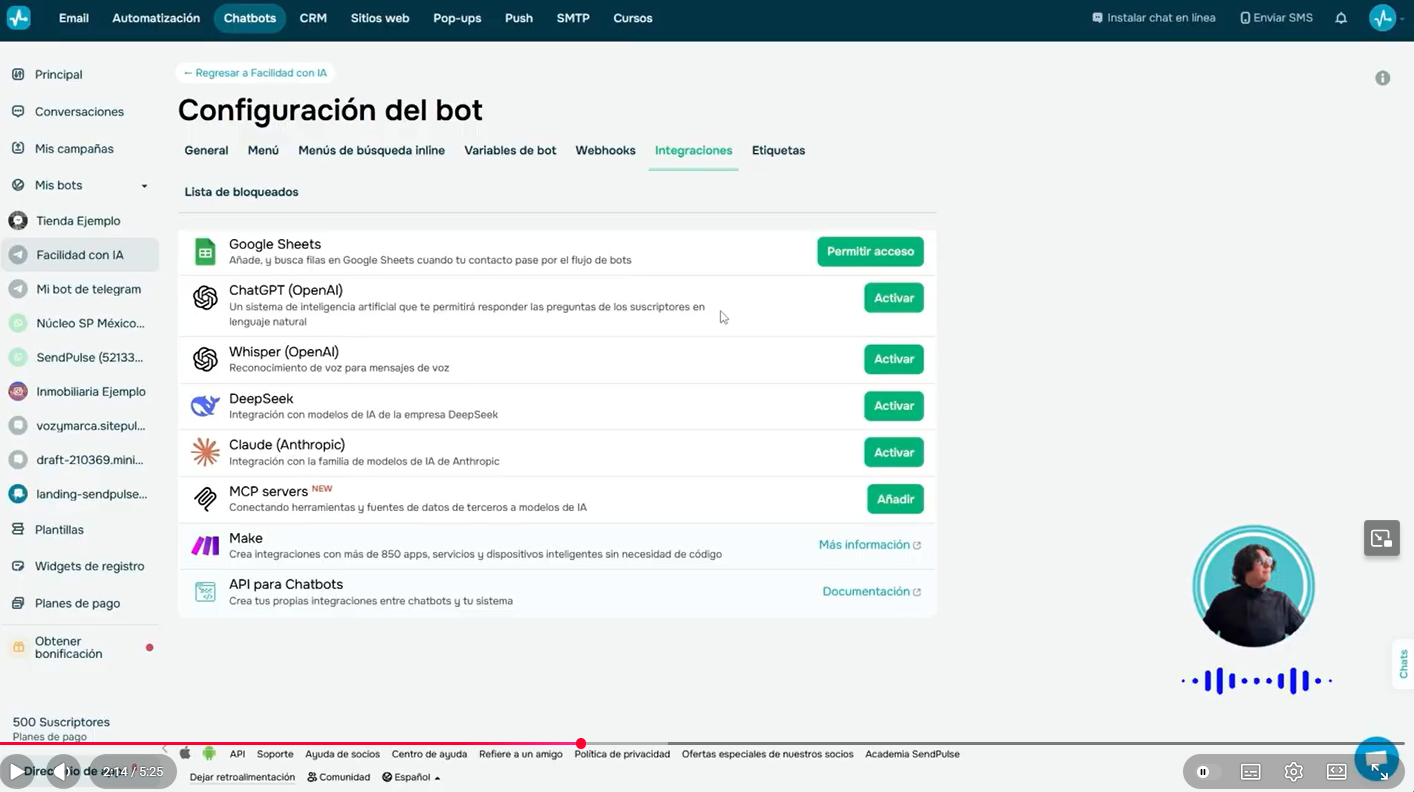This screenshot has width=1414, height=792.
Task: Open the notifications bell
Action: 1341,18
